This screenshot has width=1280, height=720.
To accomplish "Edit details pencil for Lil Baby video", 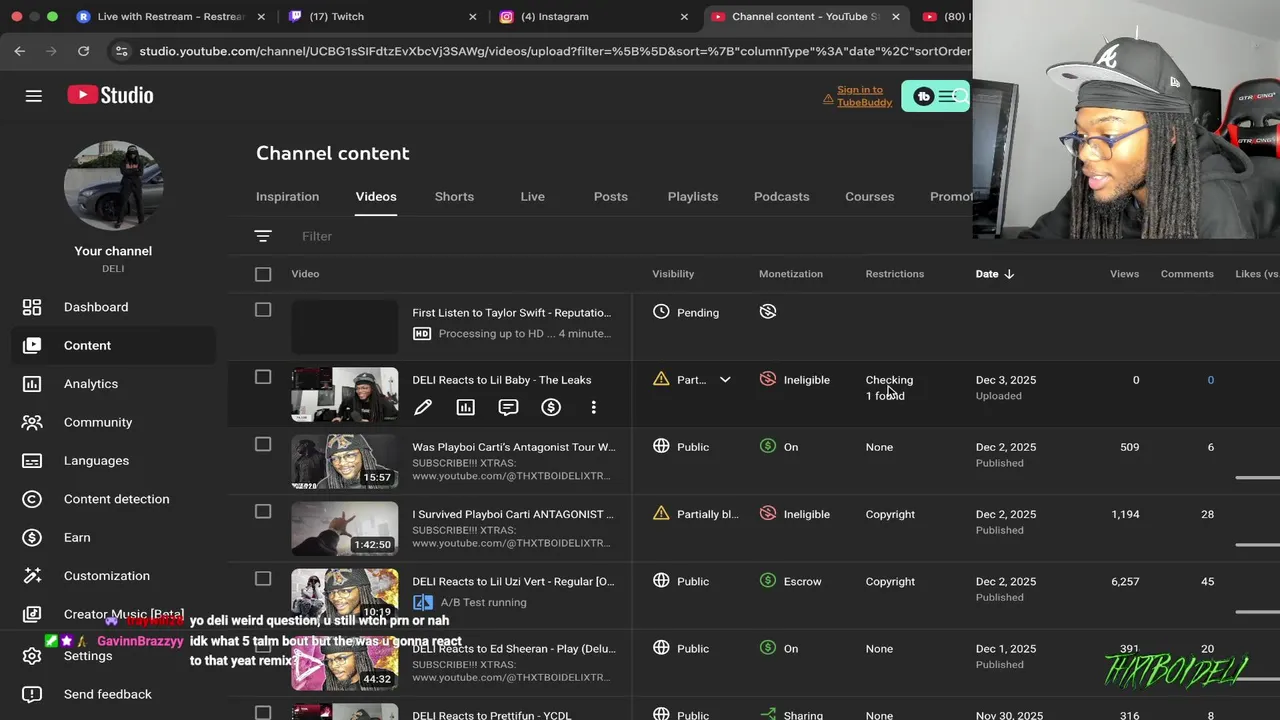I will 423,407.
